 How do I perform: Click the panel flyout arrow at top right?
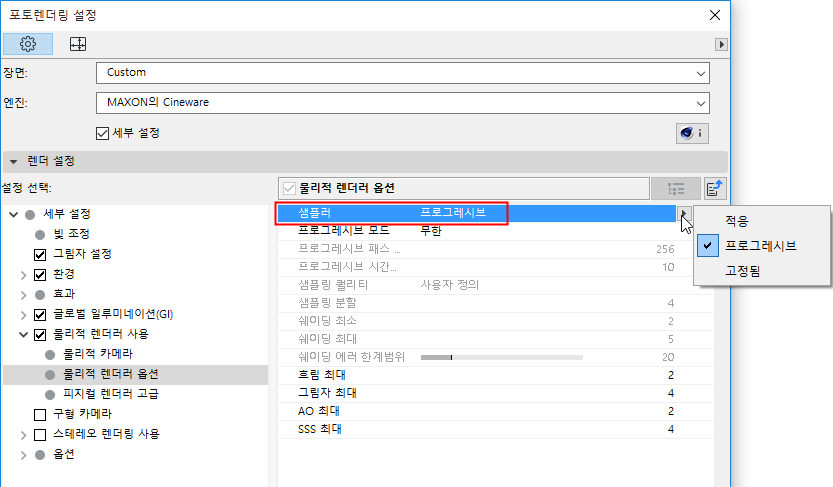[721, 45]
